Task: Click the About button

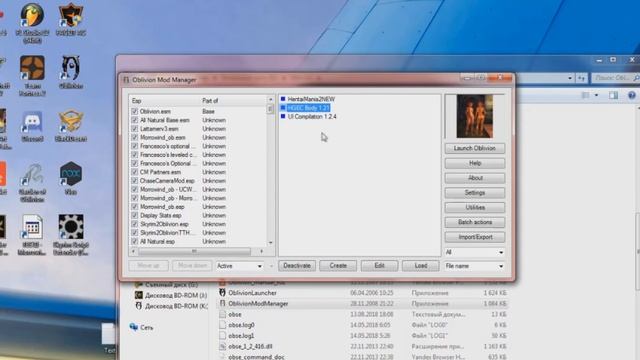Action: pos(475,178)
